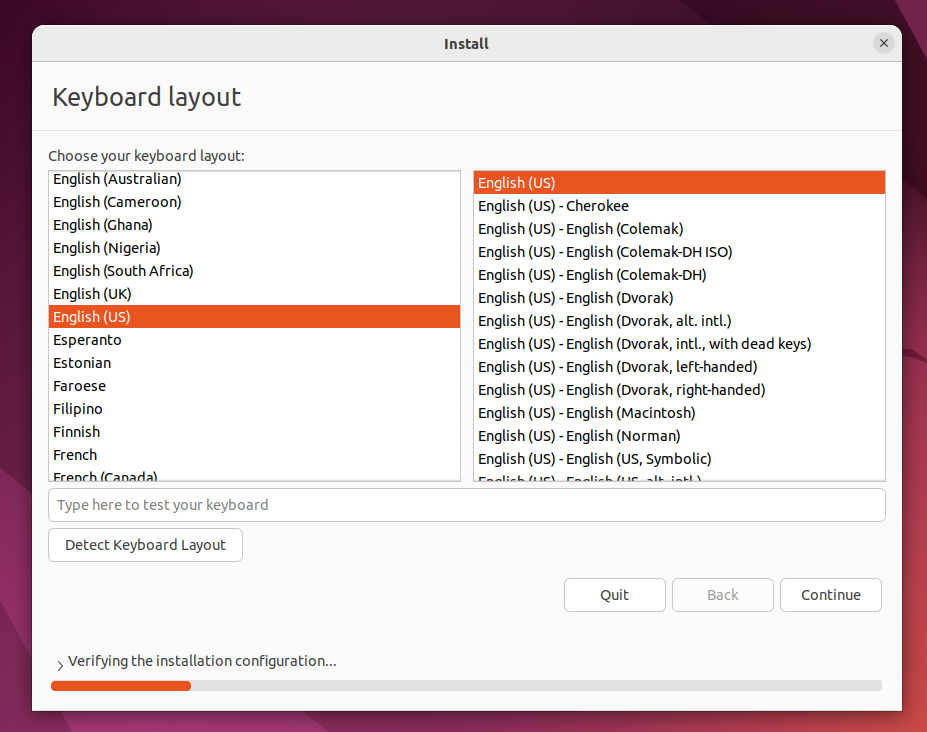Viewport: 927px width, 732px height.
Task: Choose English (Dvorak) variant
Action: [679, 298]
